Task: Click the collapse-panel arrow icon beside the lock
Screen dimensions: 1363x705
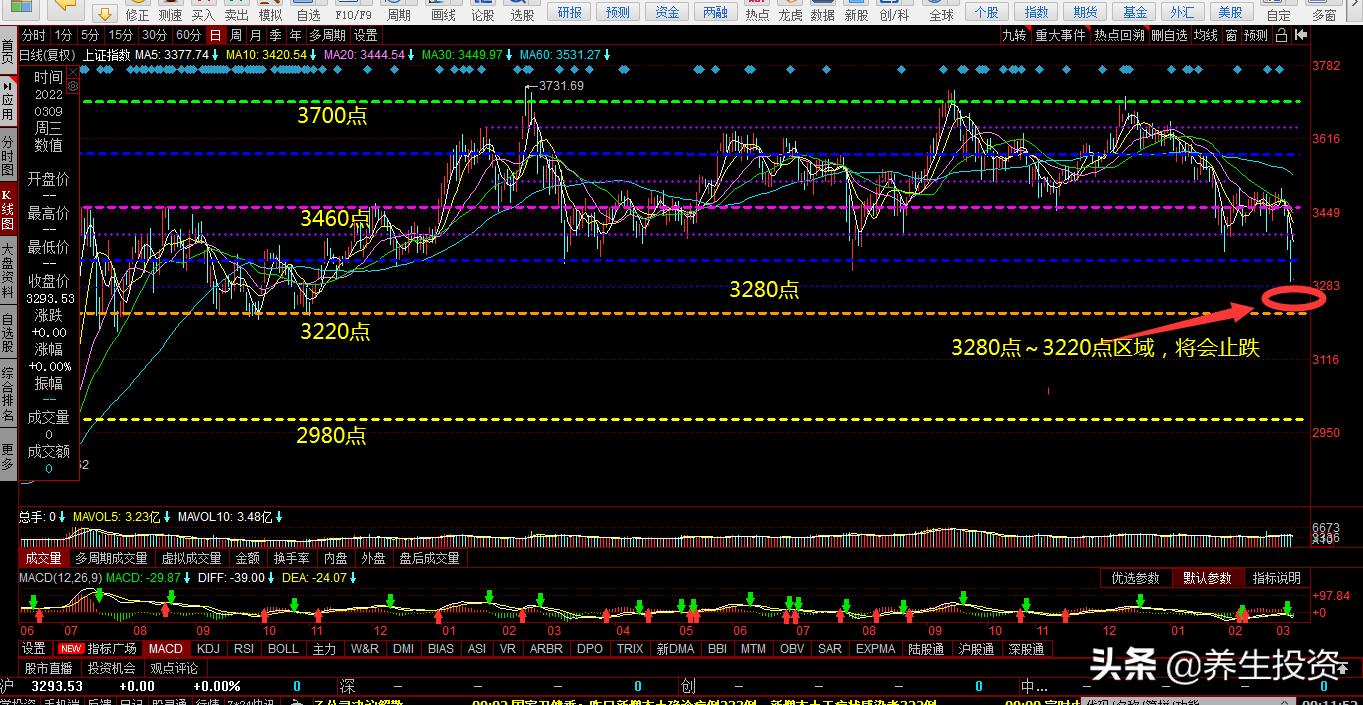Action: point(1300,36)
